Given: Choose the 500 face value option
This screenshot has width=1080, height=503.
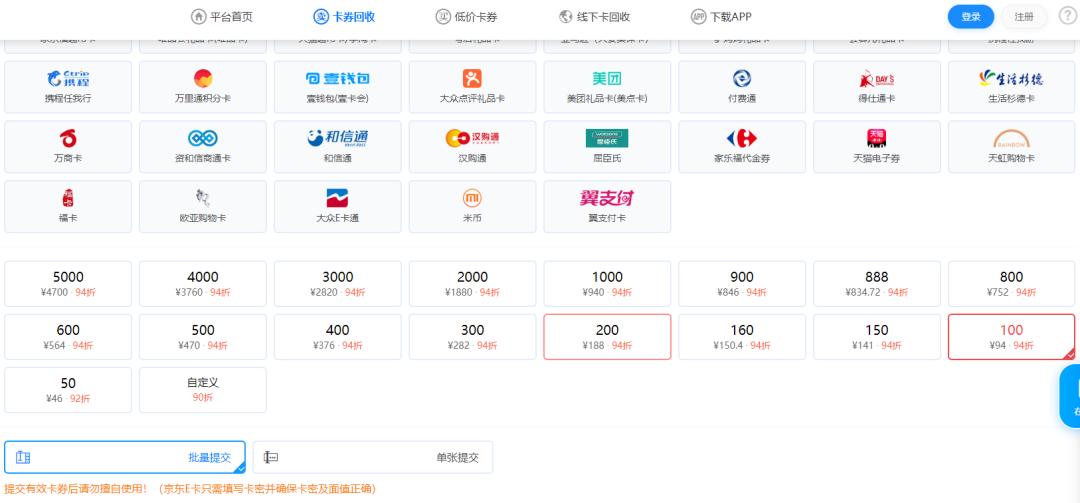Looking at the screenshot, I should (202, 337).
